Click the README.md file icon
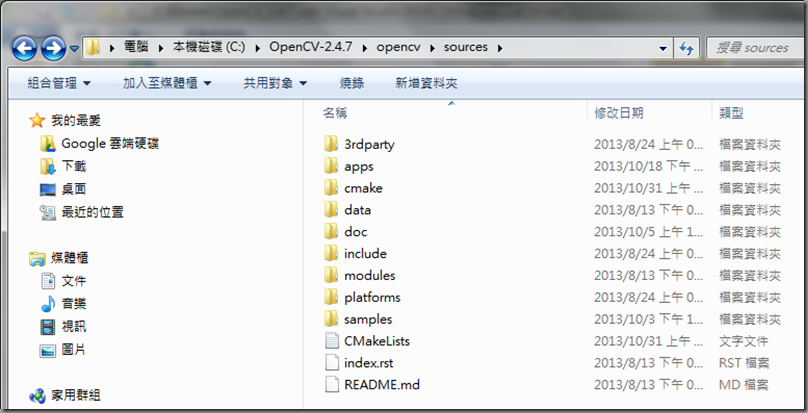 332,385
